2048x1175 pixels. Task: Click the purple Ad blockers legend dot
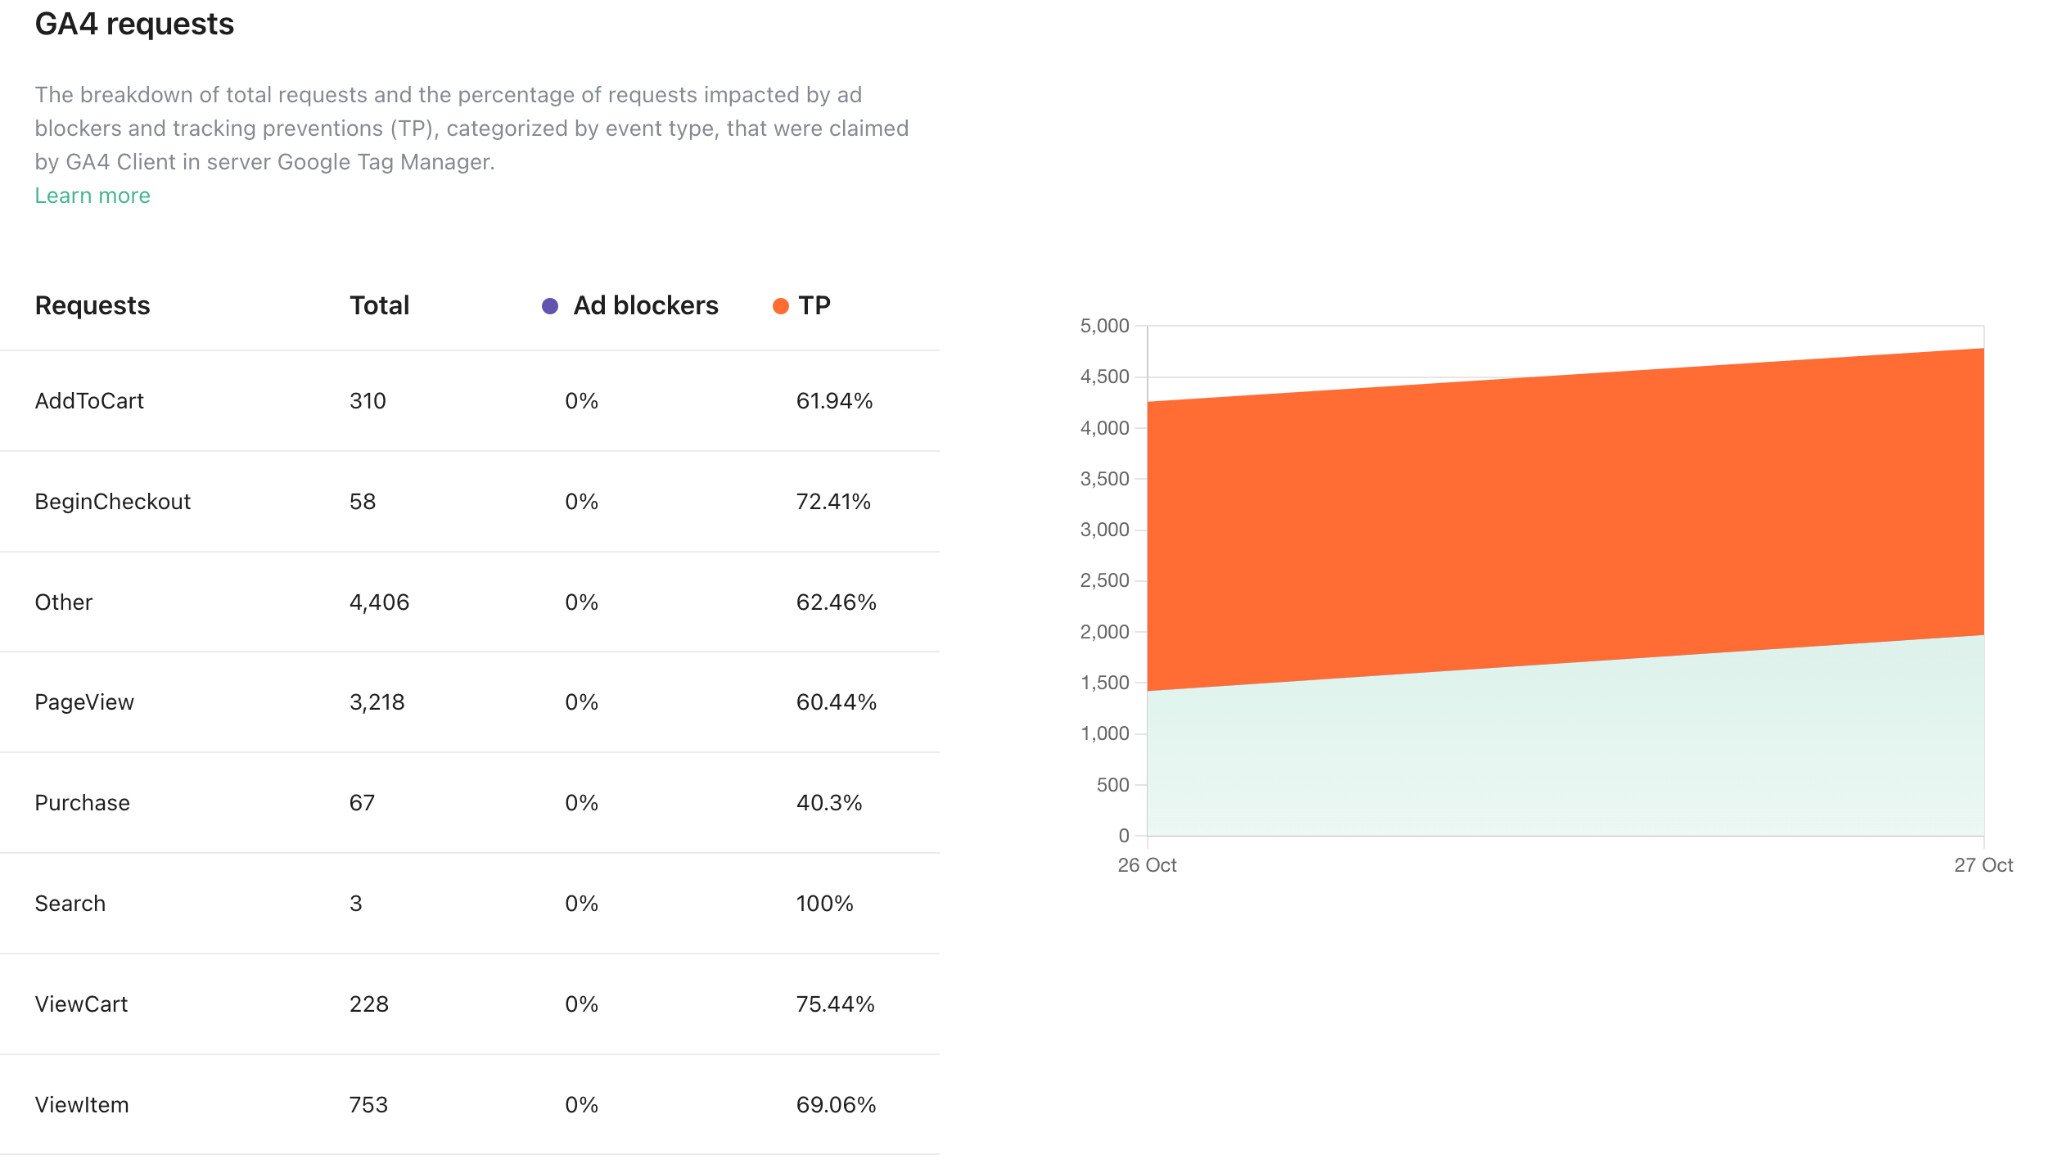tap(550, 306)
